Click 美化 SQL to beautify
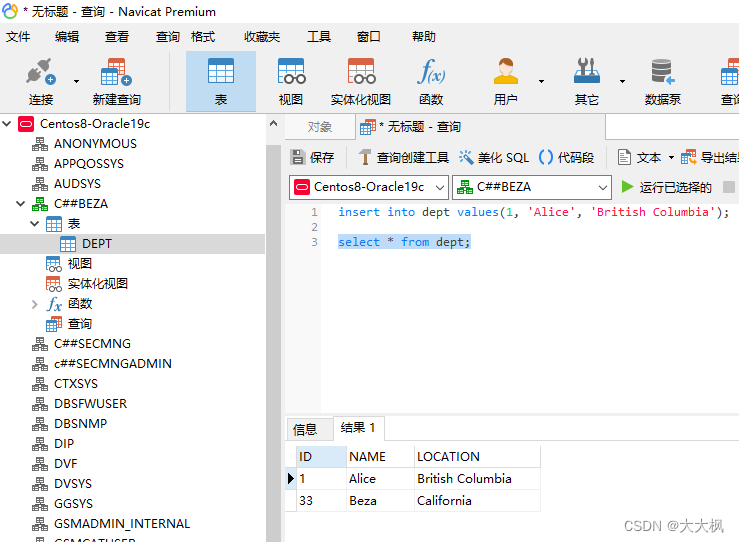This screenshot has width=739, height=542. pos(493,157)
